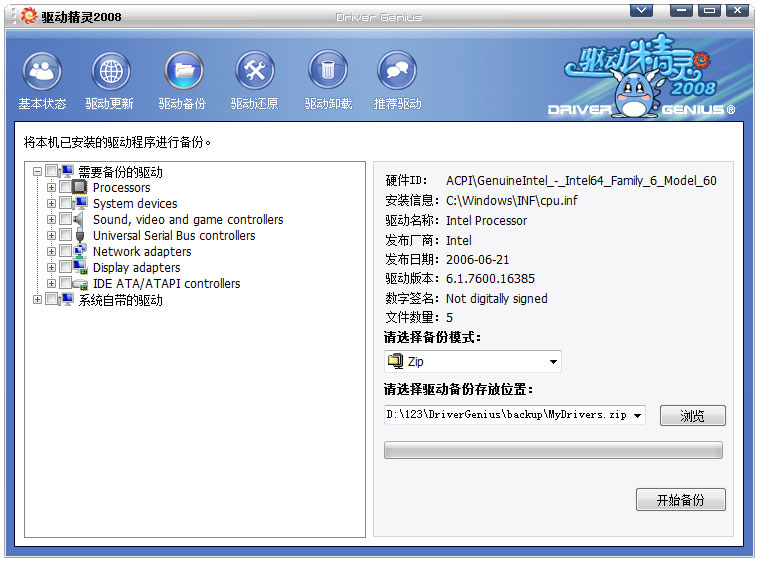Open the 推荐驱动 recommended drivers icon
757x562 pixels.
397,72
